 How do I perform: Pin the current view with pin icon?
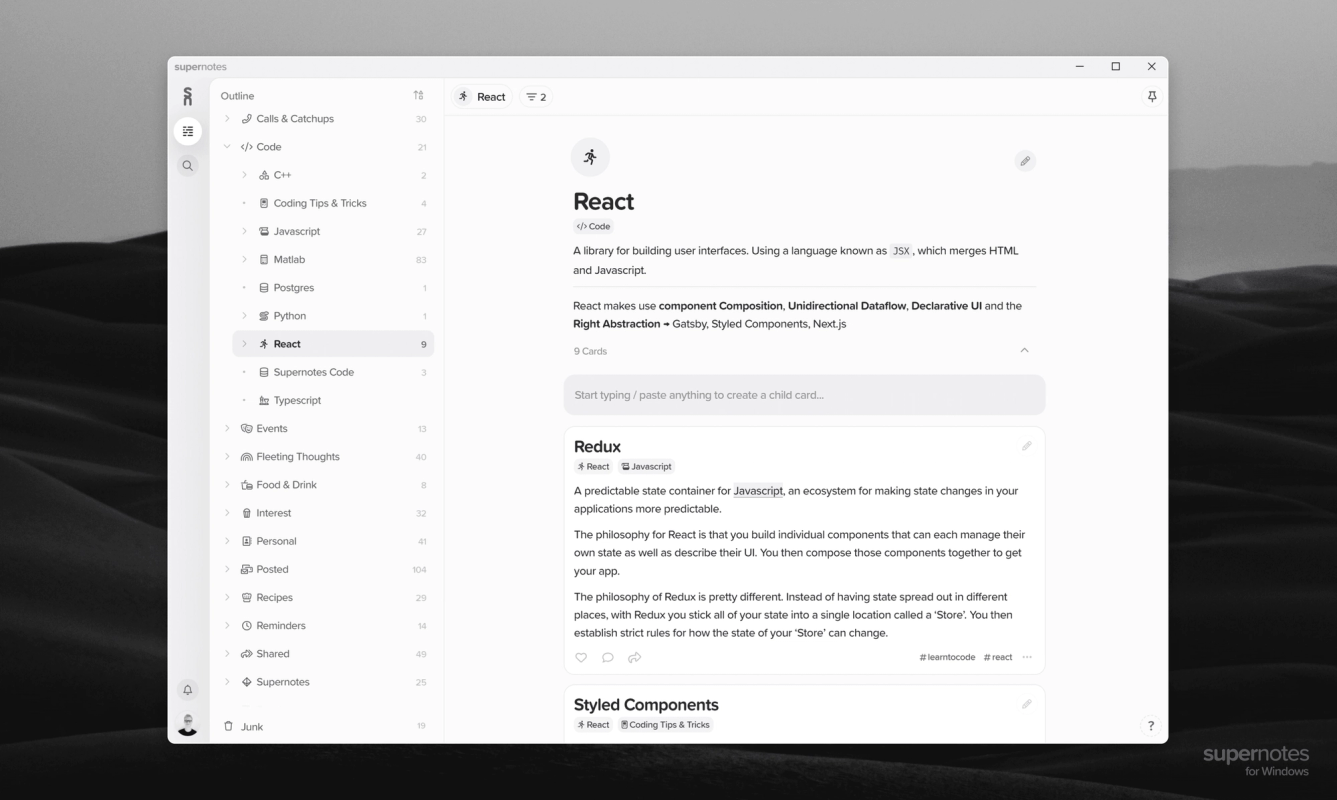1152,97
